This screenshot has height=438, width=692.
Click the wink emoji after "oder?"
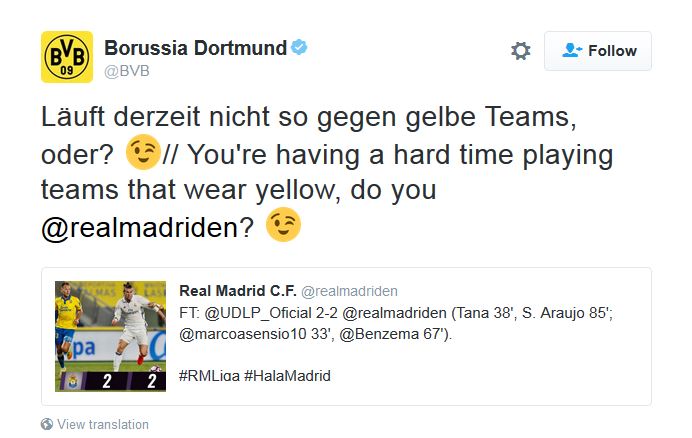tap(144, 154)
